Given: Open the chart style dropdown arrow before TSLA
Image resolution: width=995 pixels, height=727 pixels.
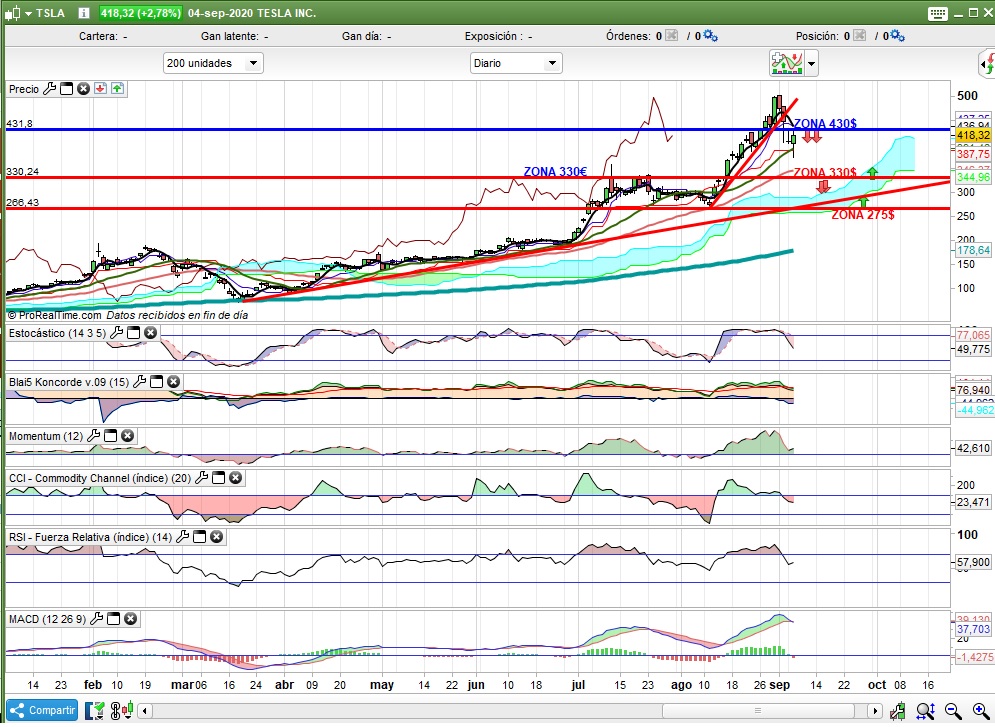Looking at the screenshot, I should [28, 13].
